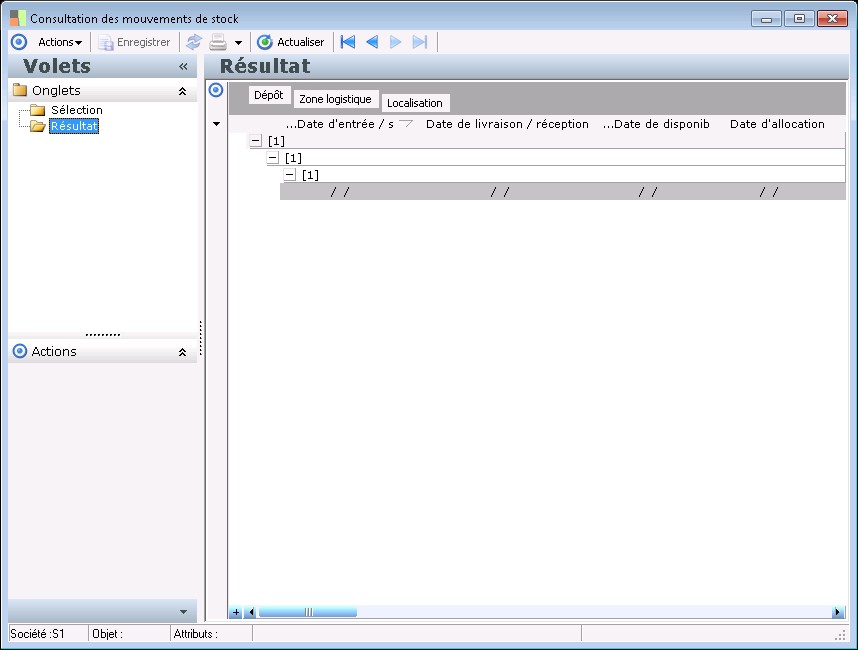Collapse the top-level [1] group row
The height and width of the screenshot is (650, 858).
256,142
